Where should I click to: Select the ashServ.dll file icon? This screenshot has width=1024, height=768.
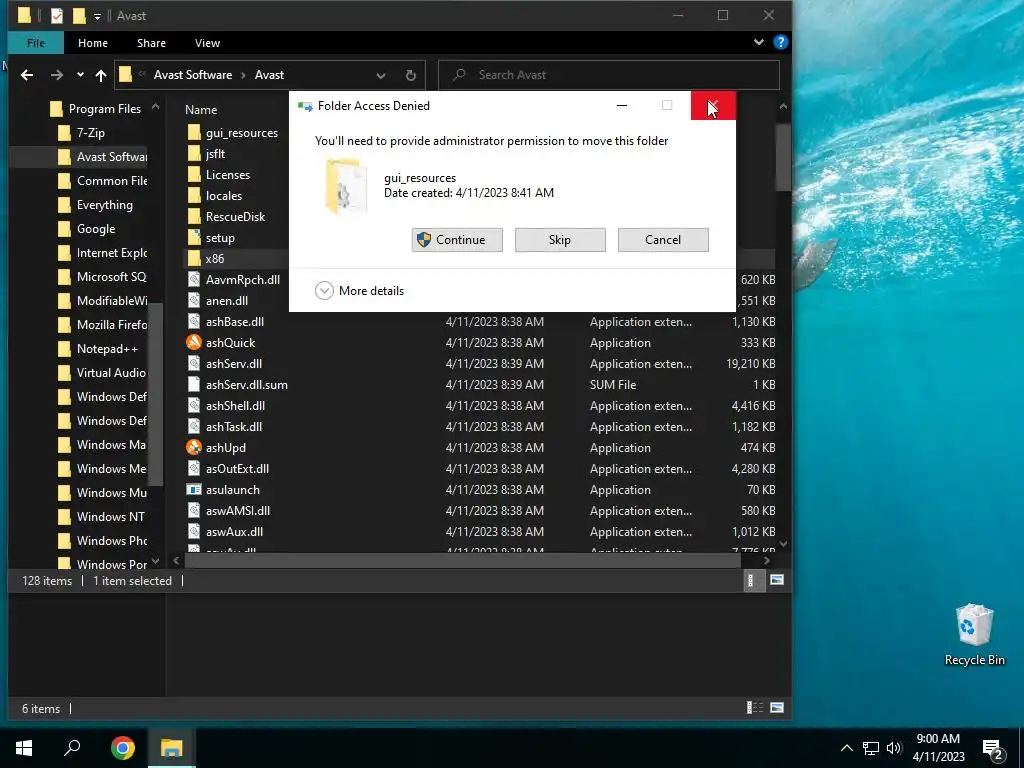coord(194,364)
